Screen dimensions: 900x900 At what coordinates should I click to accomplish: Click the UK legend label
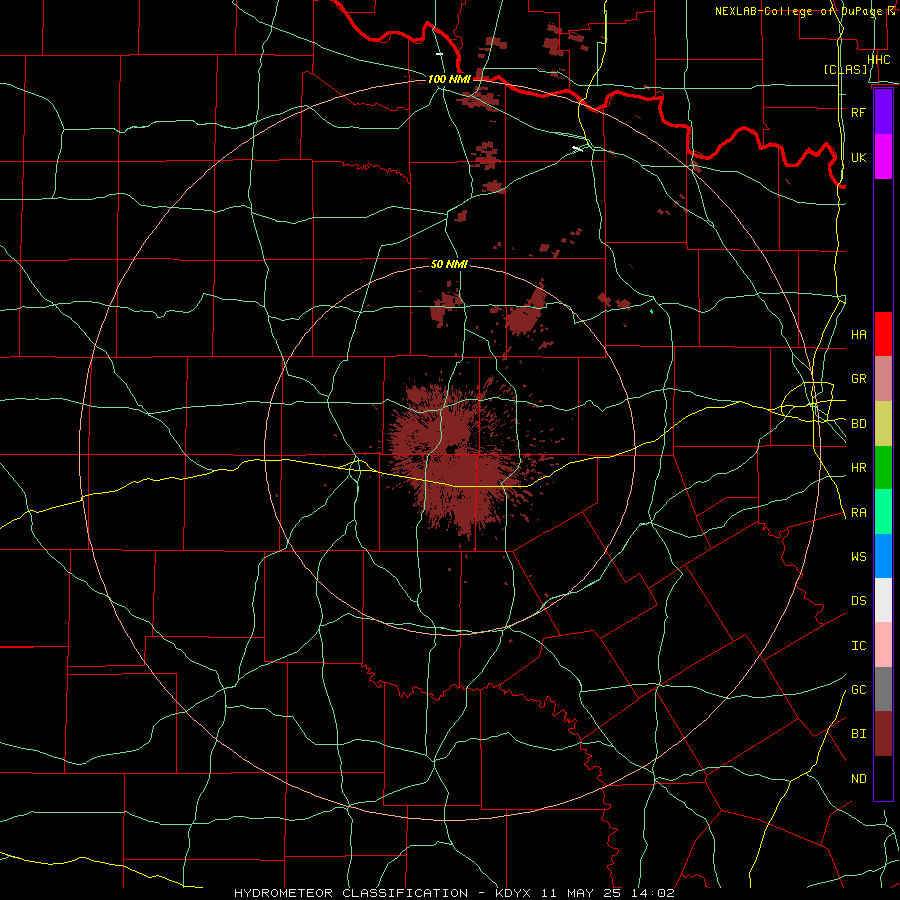point(858,157)
